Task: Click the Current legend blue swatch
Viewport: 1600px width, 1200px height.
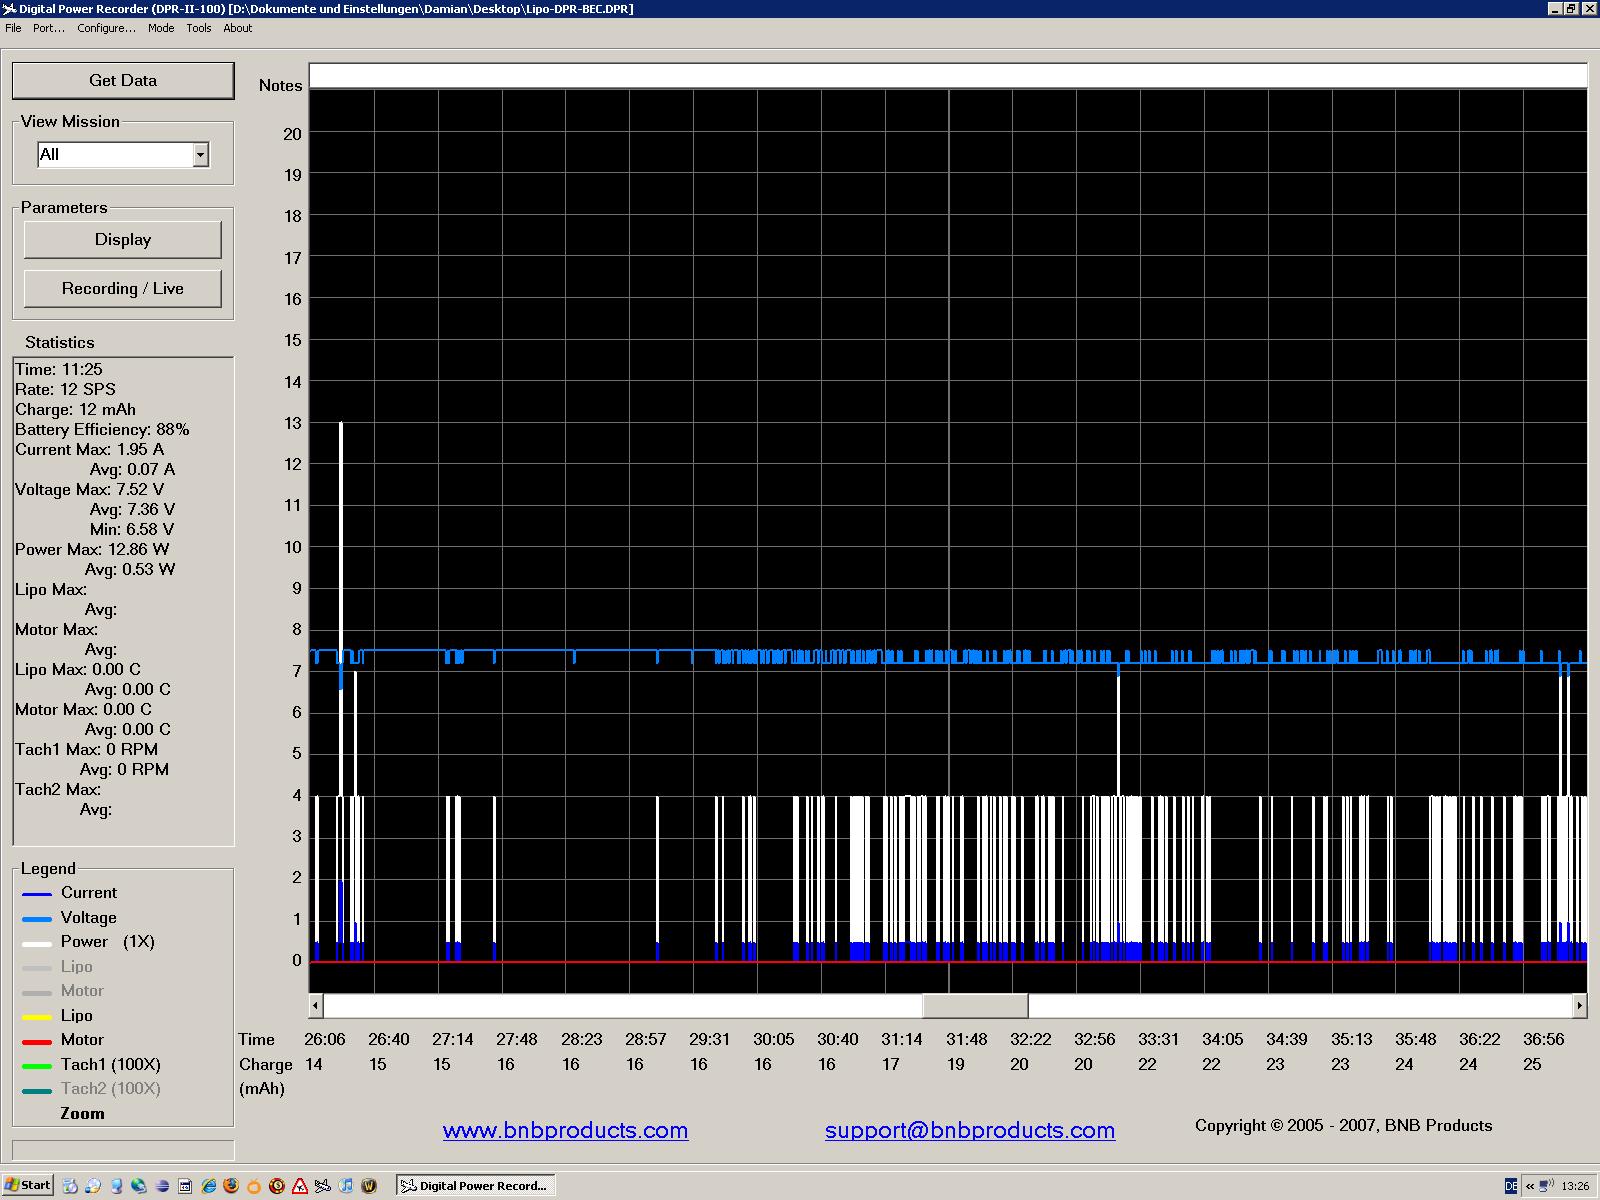Action: pos(37,894)
